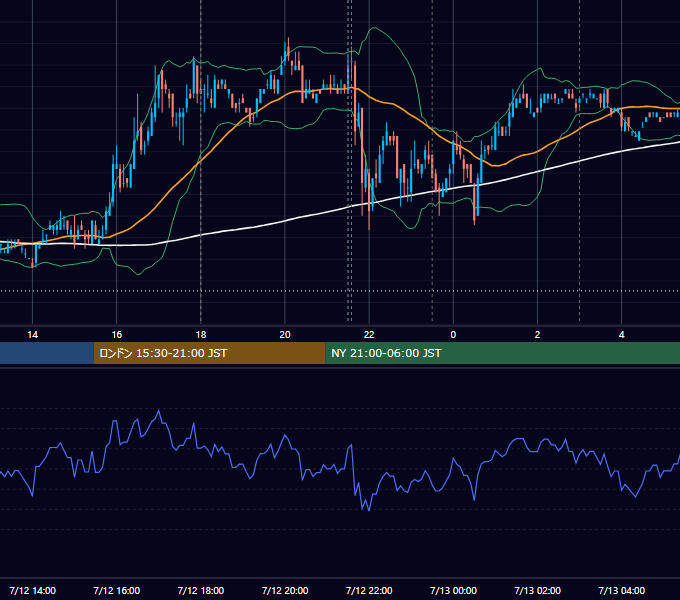Click the hour label 14 on price chart axis

click(33, 335)
